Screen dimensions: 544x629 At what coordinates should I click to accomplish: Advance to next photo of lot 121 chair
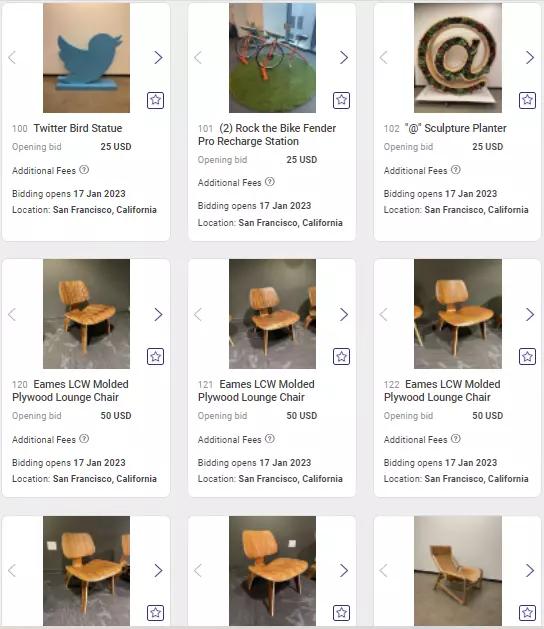tap(344, 314)
